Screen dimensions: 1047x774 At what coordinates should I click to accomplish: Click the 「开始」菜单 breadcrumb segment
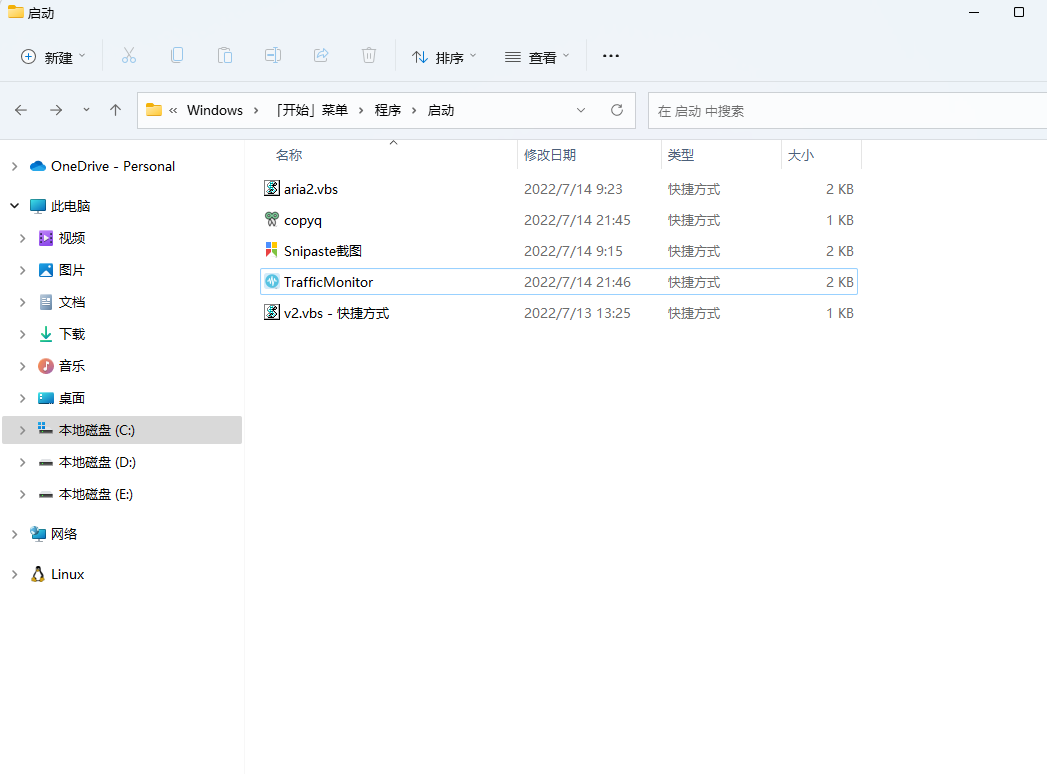(312, 110)
